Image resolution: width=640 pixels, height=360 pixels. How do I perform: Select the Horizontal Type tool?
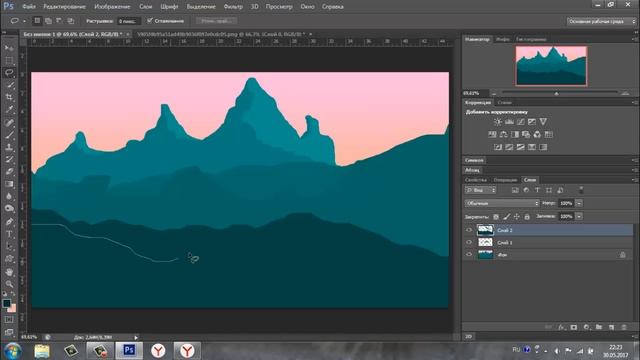[x=9, y=234]
